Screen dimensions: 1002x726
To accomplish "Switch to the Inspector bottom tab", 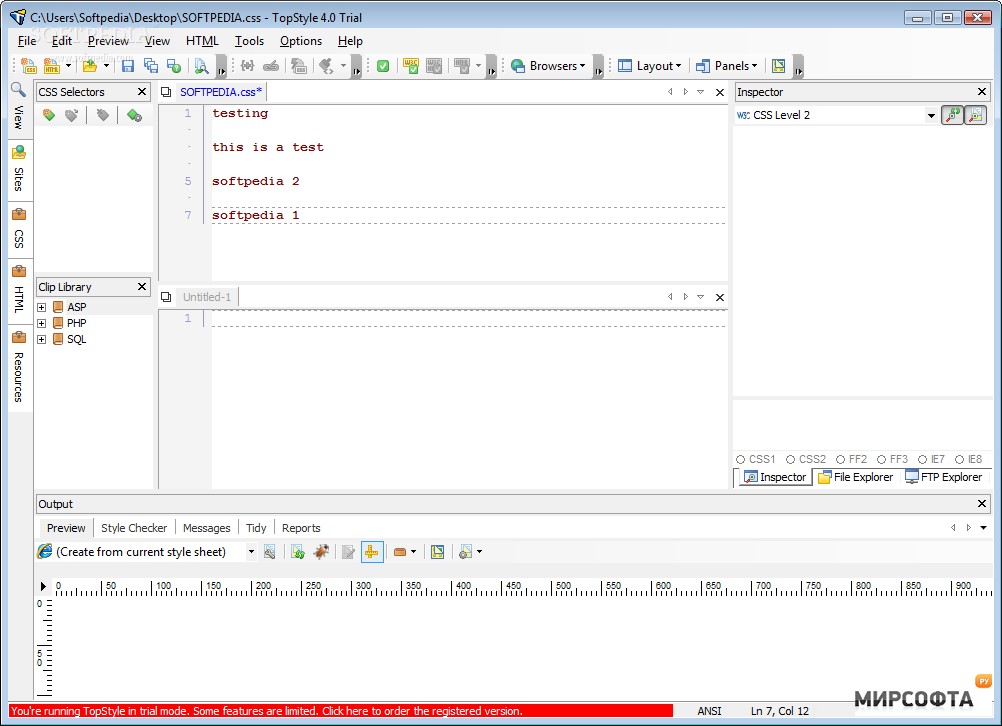I will (x=776, y=477).
